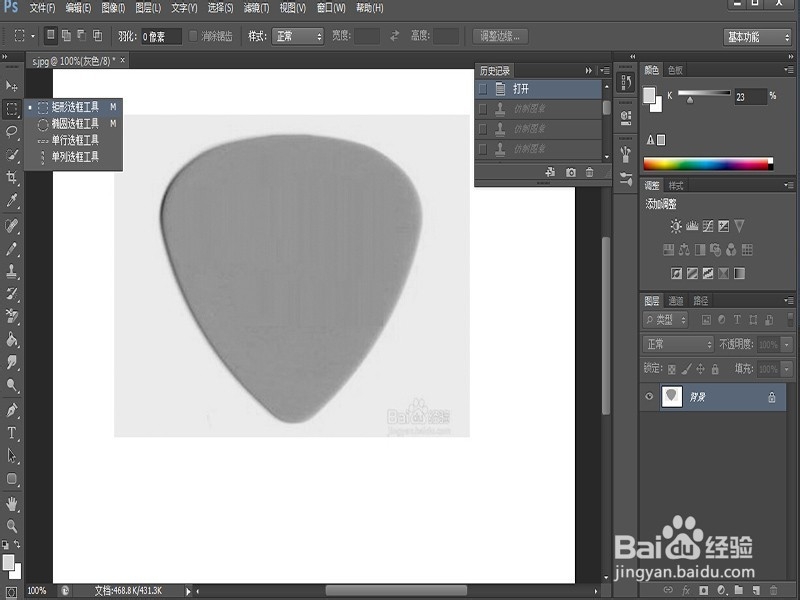800x600 pixels.
Task: Open the 滤镜 menu
Action: click(256, 8)
